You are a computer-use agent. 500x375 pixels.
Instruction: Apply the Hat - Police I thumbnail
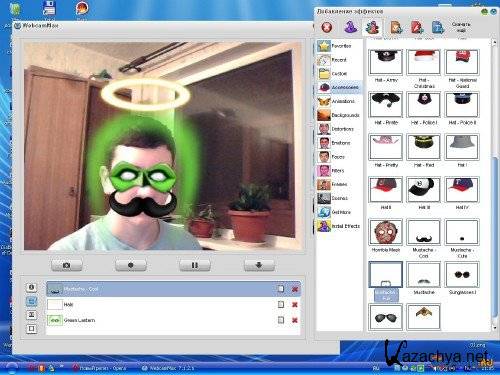coord(423,105)
